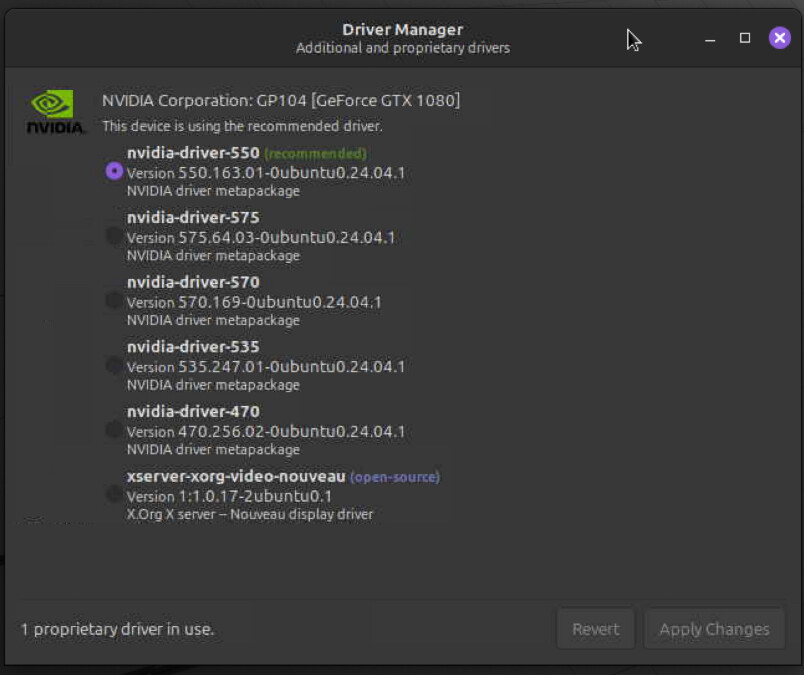Pick the nvidia-driver-535 radio option

coord(114,365)
